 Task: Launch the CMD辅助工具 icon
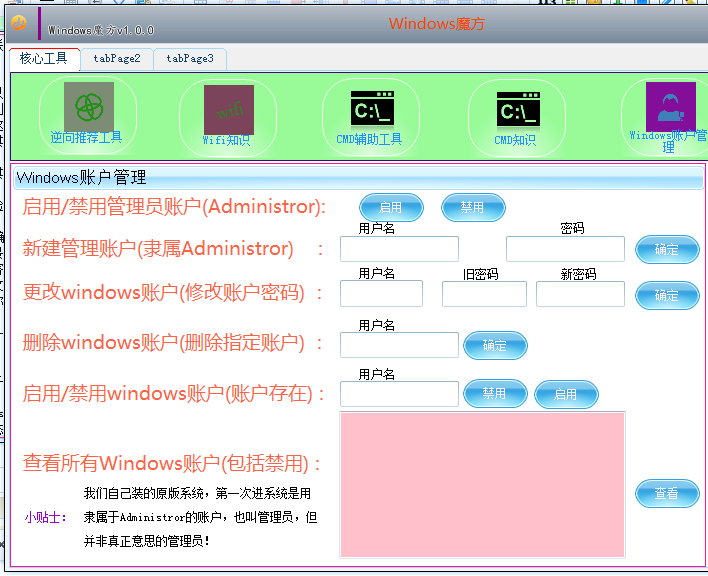(x=371, y=116)
